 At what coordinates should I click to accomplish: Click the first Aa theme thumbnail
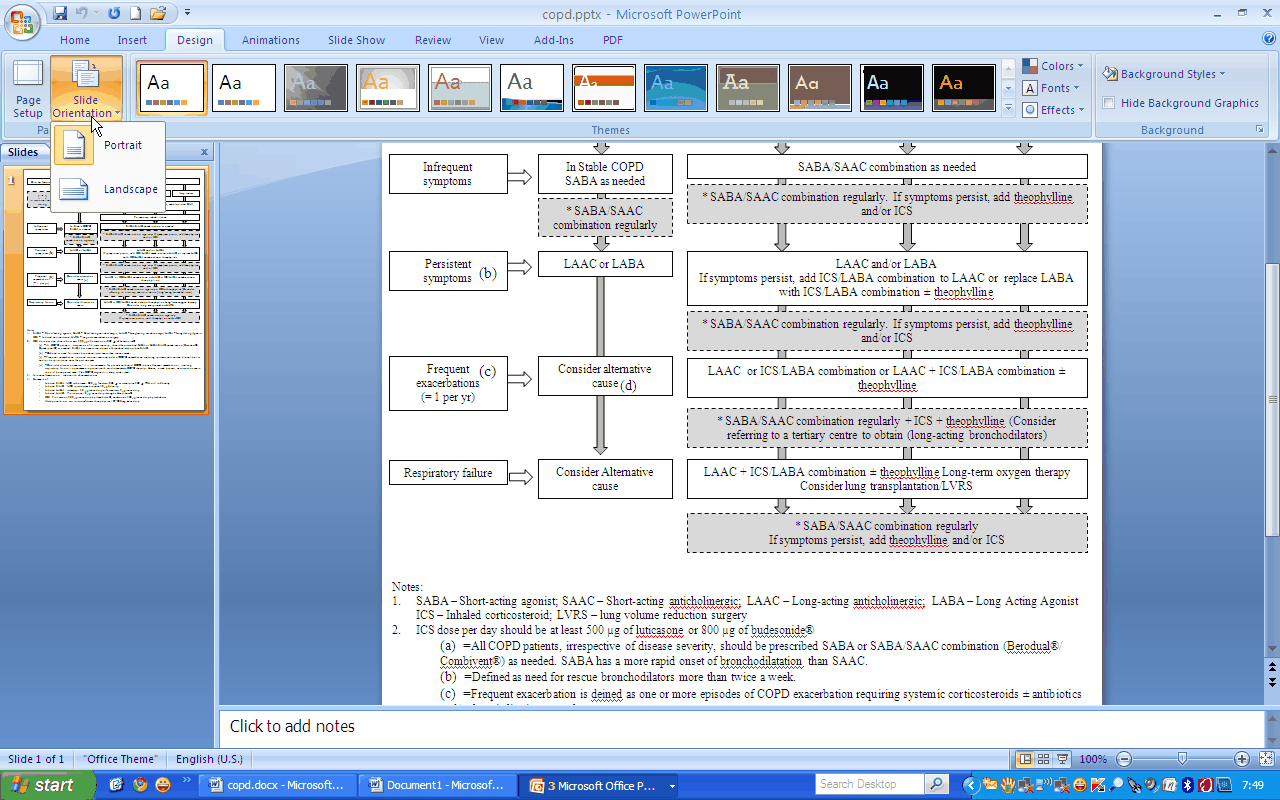pos(171,88)
